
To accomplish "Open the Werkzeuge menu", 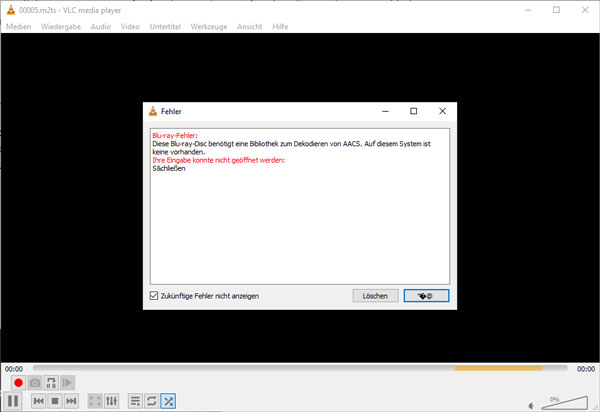I will (x=209, y=26).
